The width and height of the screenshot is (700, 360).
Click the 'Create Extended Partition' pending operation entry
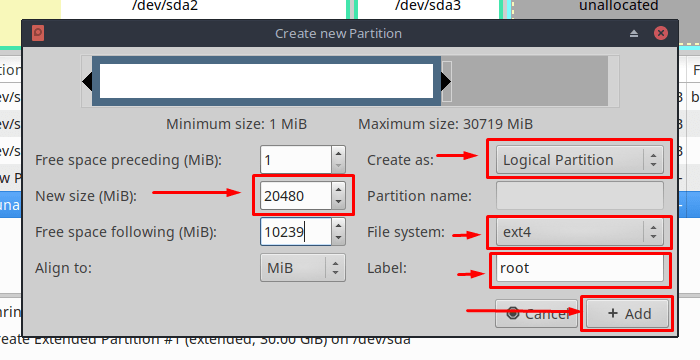[205, 340]
